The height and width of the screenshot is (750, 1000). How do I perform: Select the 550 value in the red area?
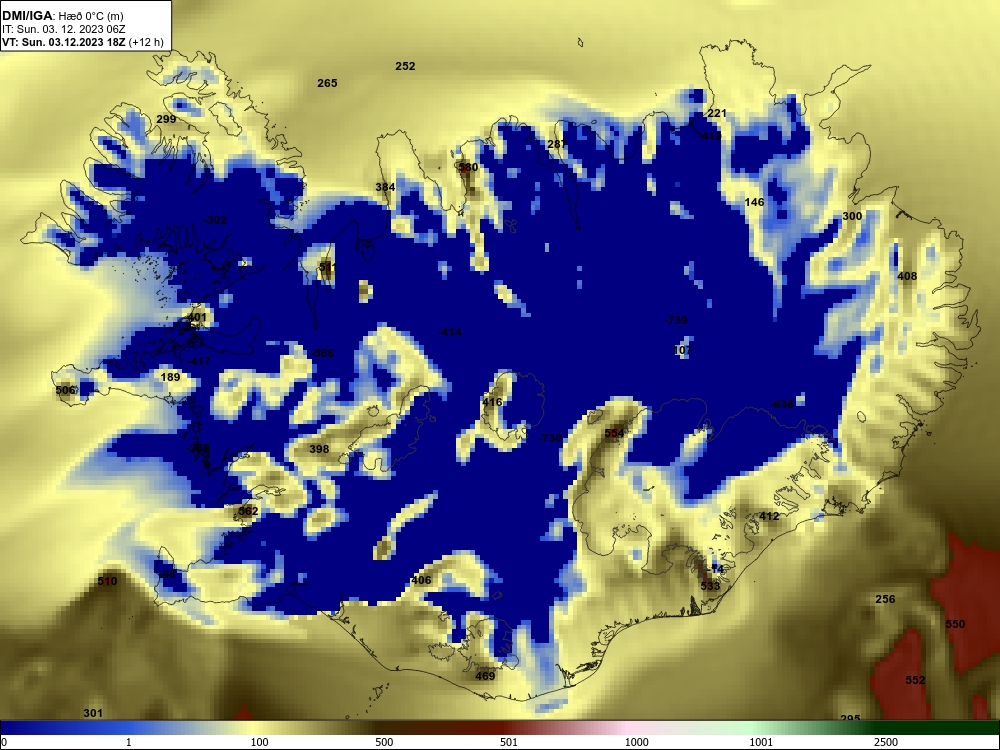point(955,624)
